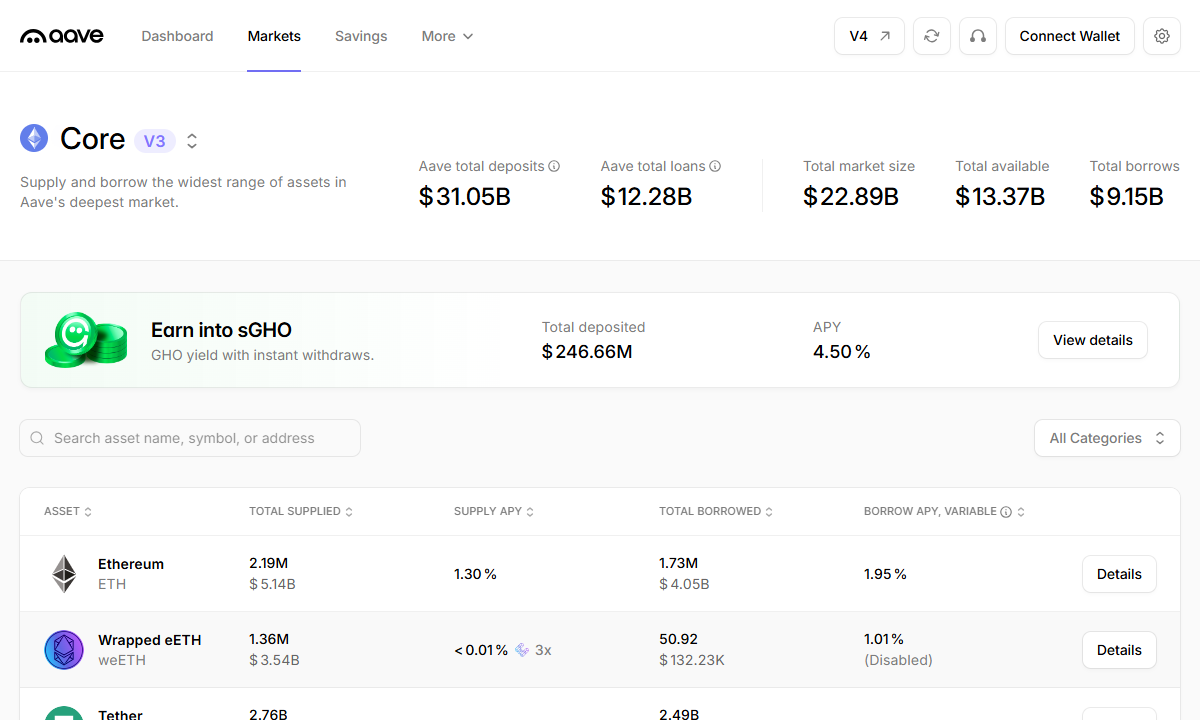The height and width of the screenshot is (720, 1200).
Task: Sort the table by Total Borrowed
Action: coord(716,512)
